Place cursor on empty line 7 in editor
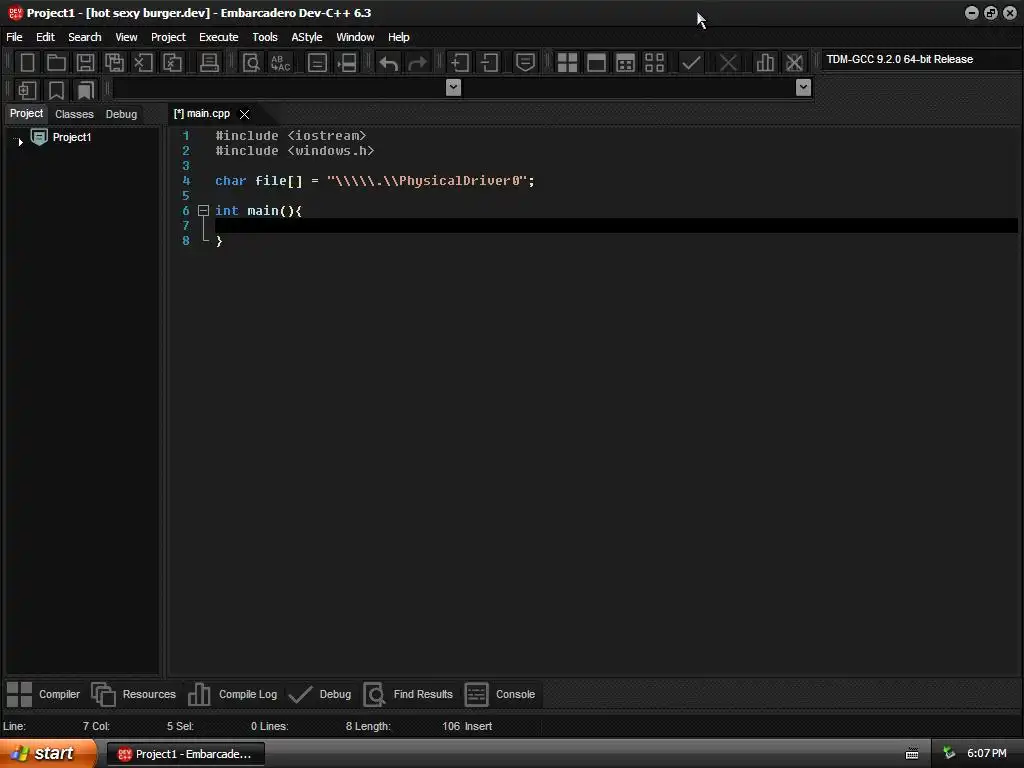 (616, 226)
